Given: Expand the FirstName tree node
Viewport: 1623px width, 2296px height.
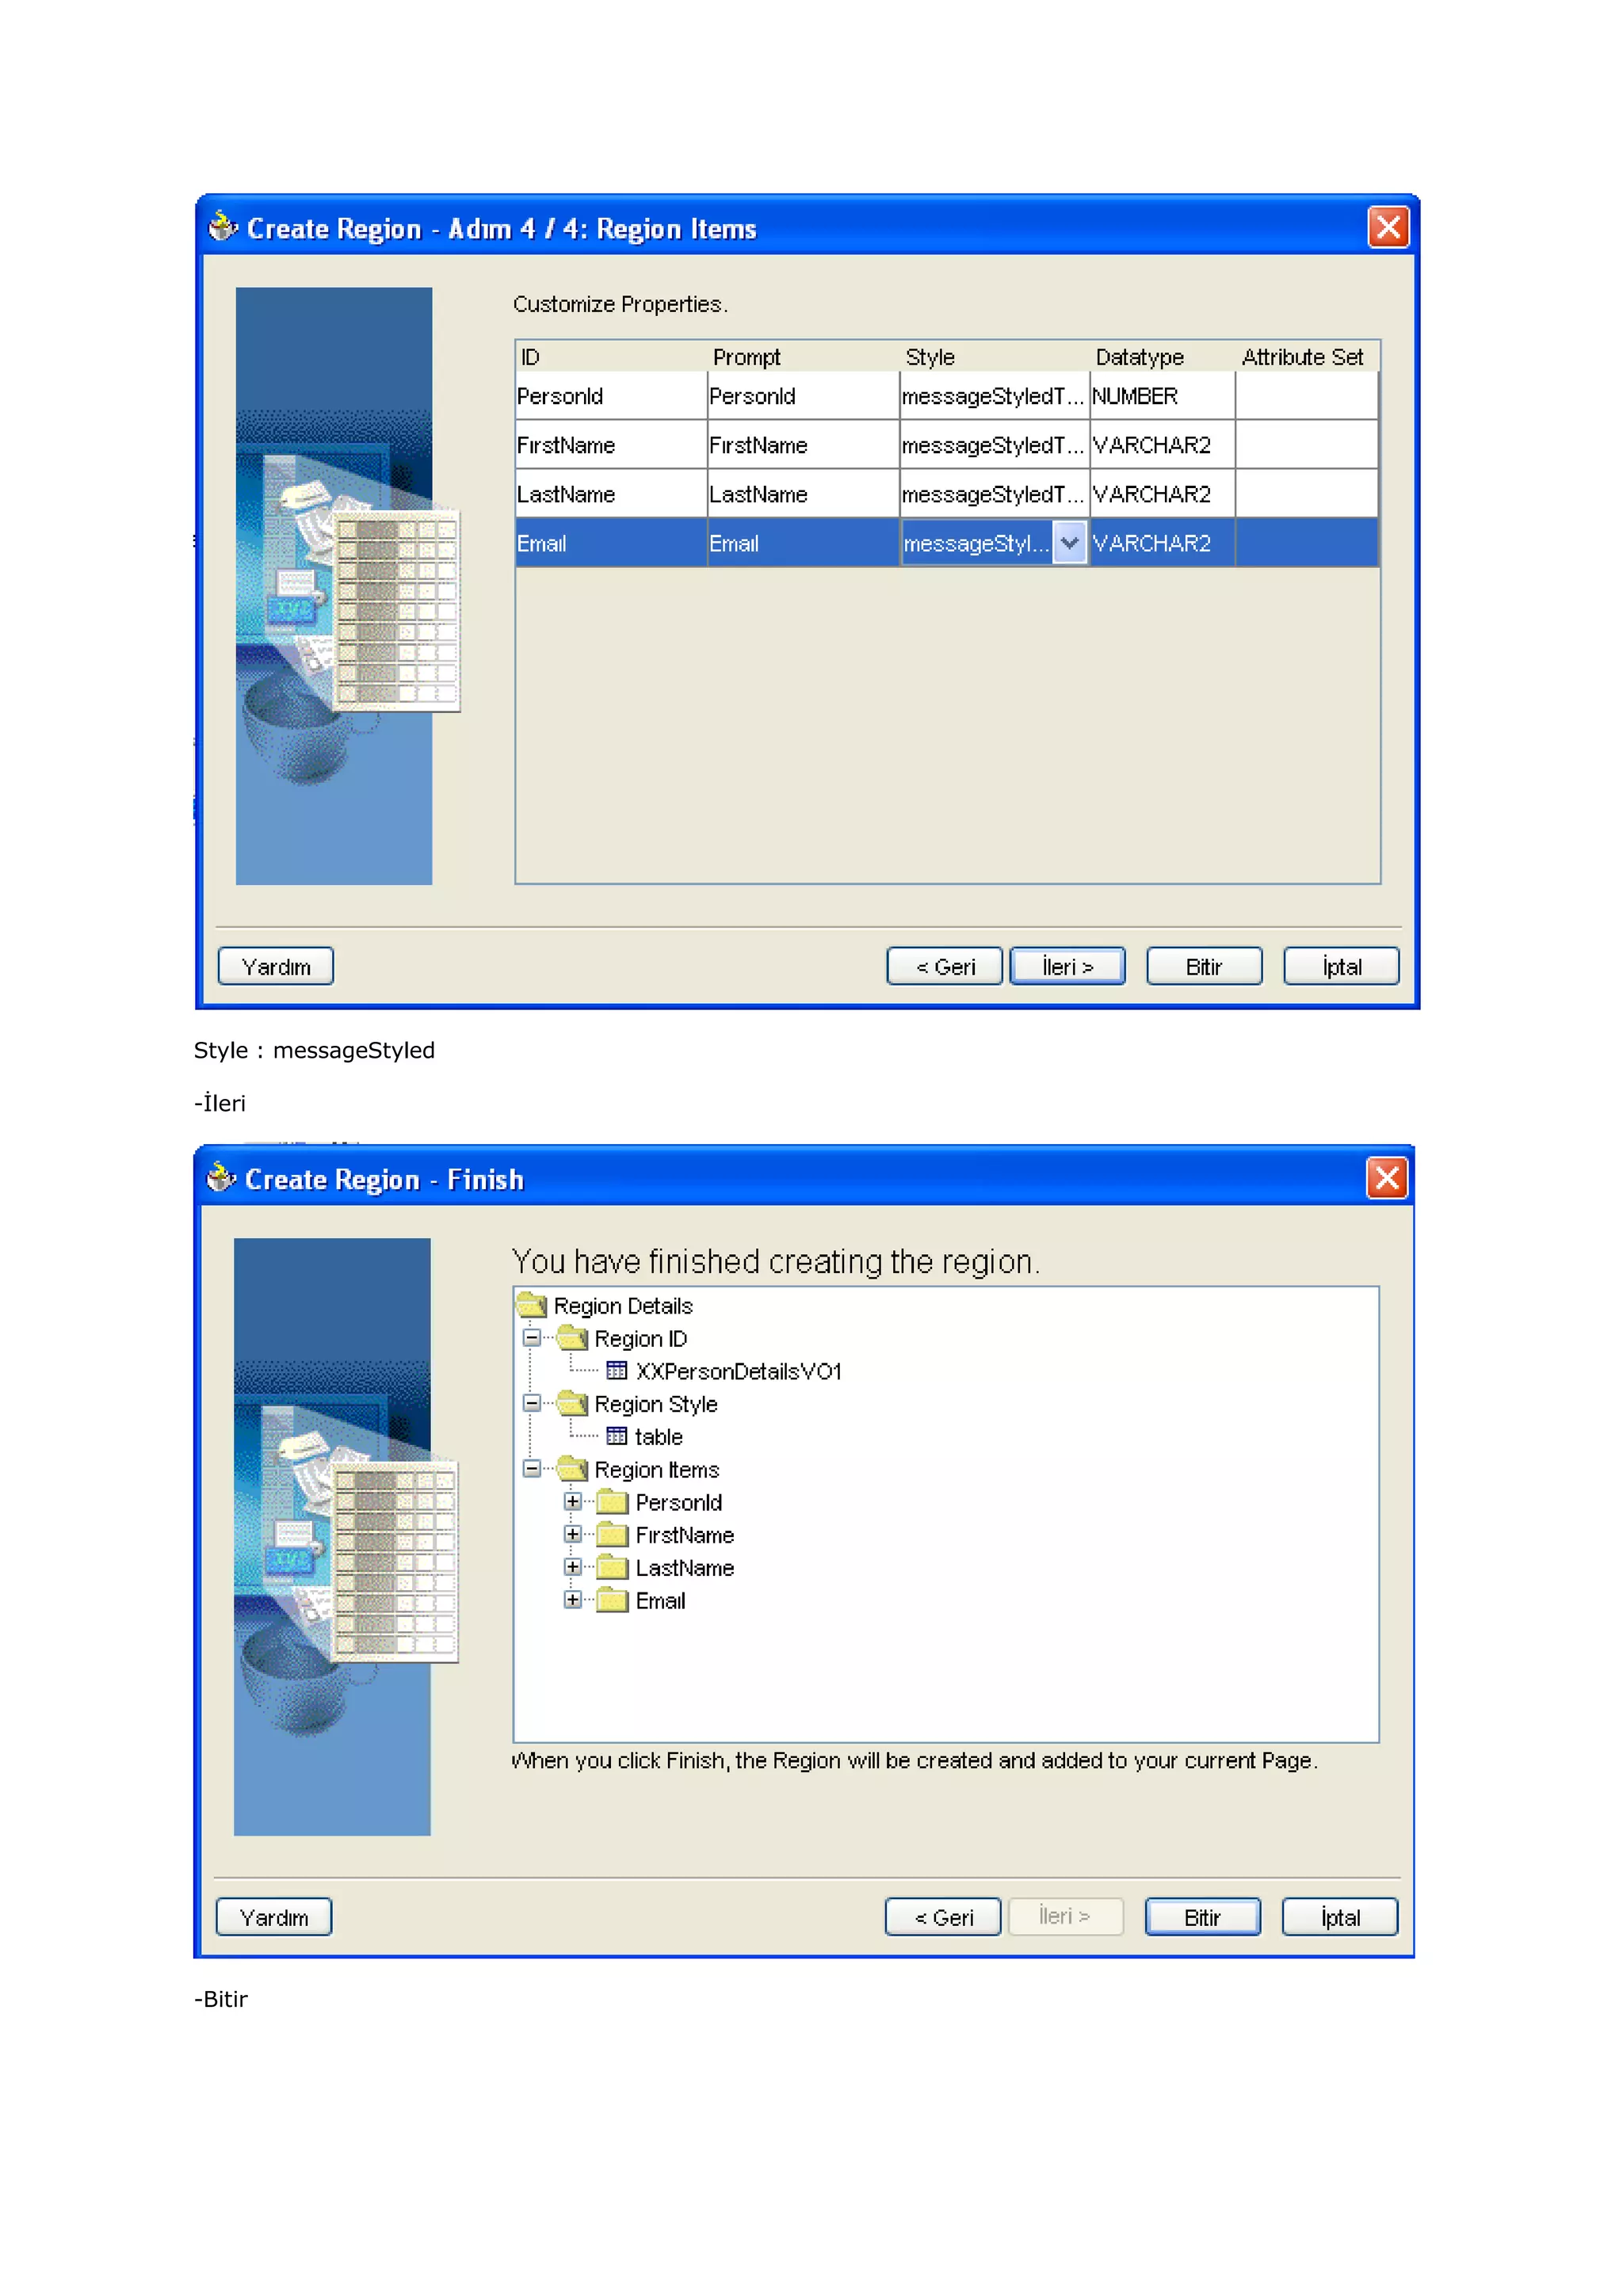Looking at the screenshot, I should (572, 1534).
